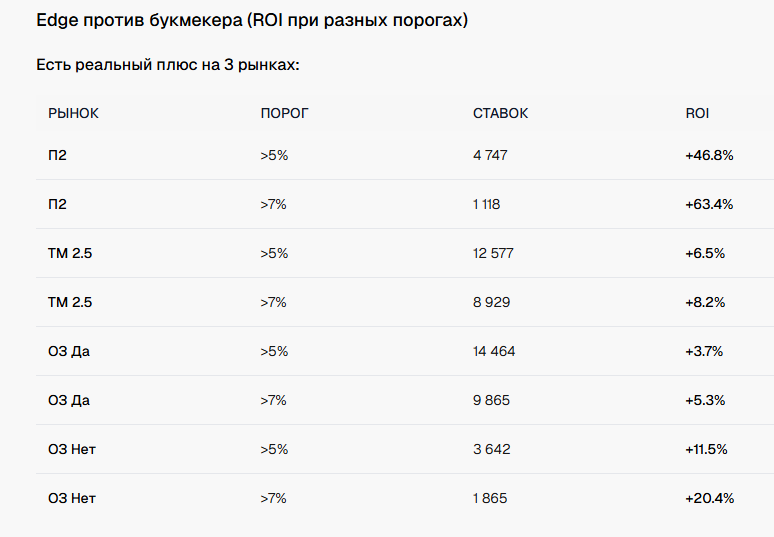
Task: Select the 12 577 bets value
Action: click(x=493, y=253)
